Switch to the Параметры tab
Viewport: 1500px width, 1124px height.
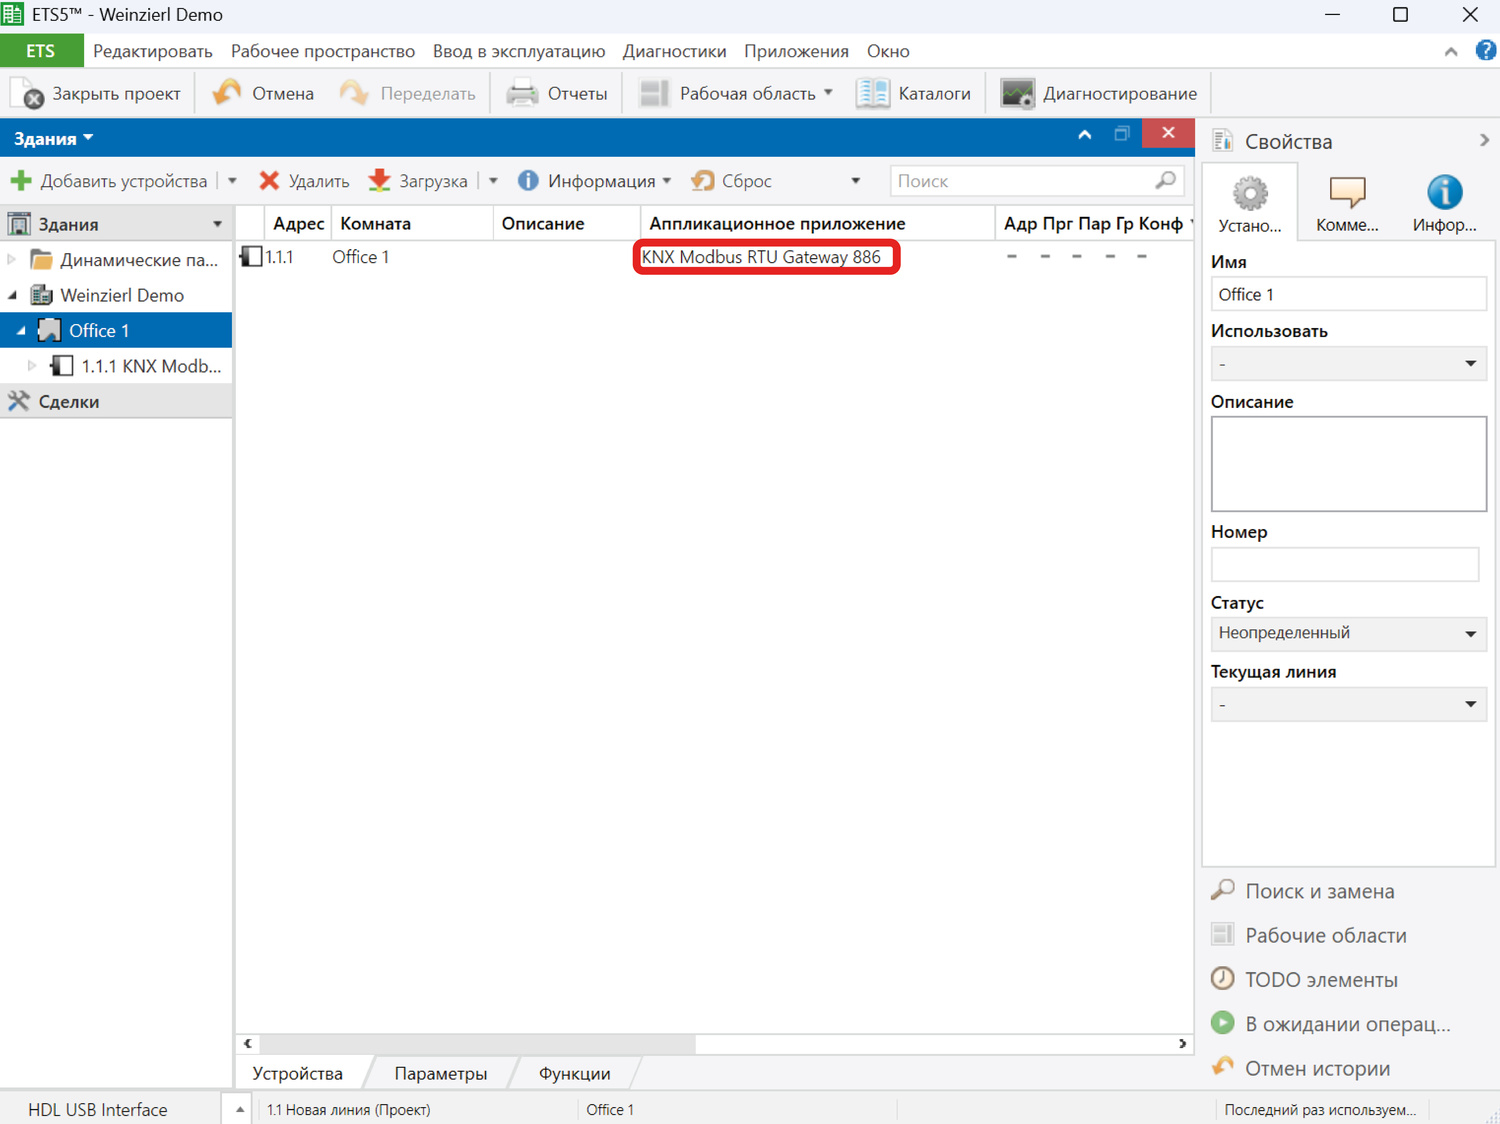point(440,1073)
